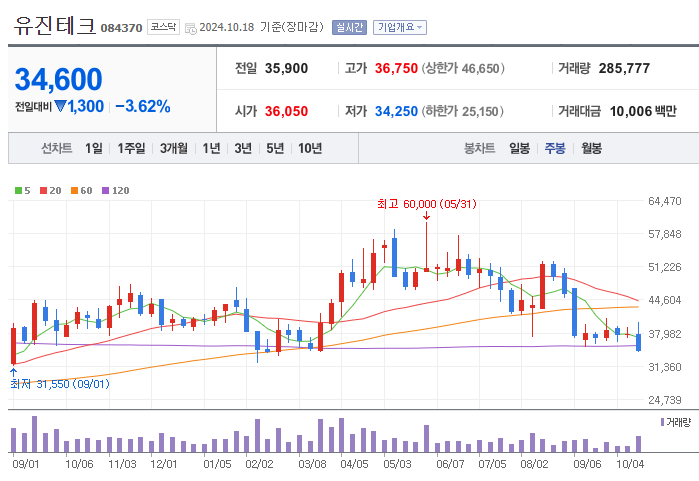Click the 실시간 button
This screenshot has width=699, height=481.
click(349, 28)
